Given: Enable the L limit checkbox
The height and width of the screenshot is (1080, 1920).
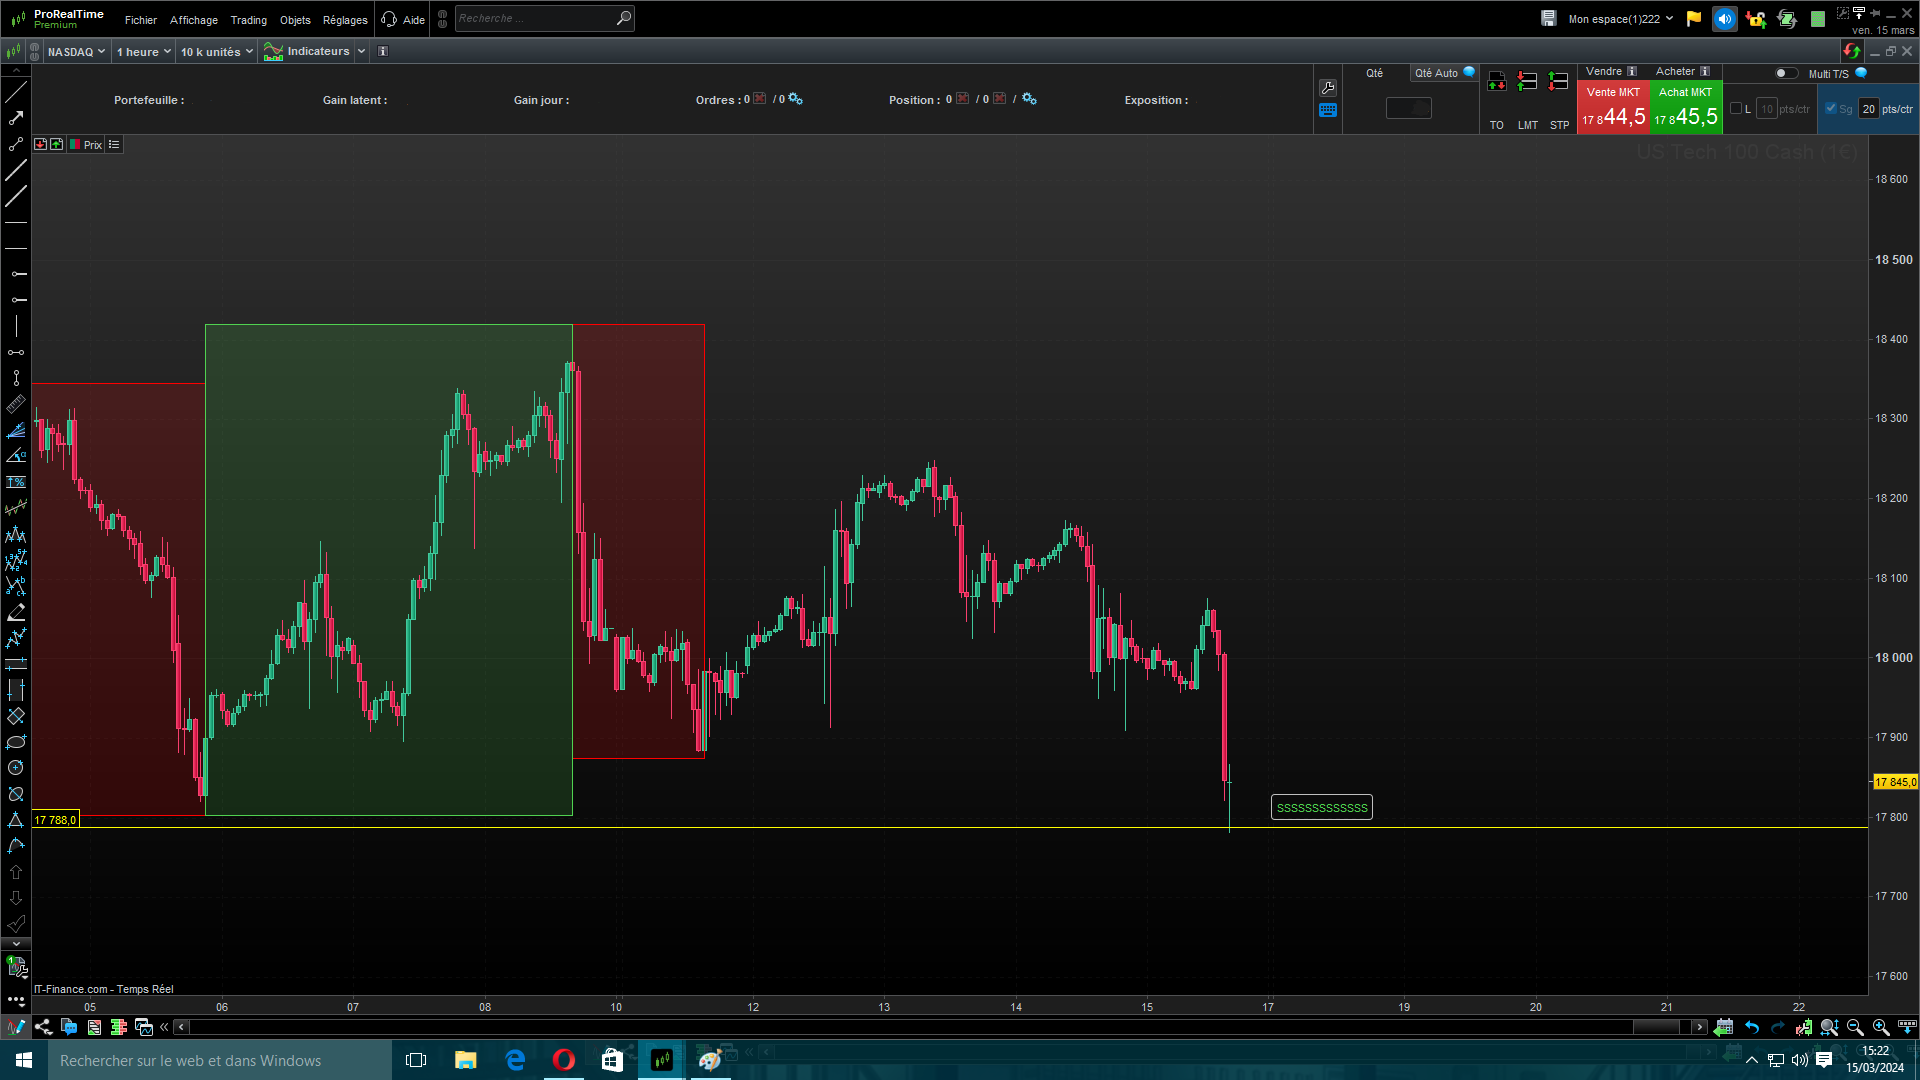Looking at the screenshot, I should point(1736,109).
